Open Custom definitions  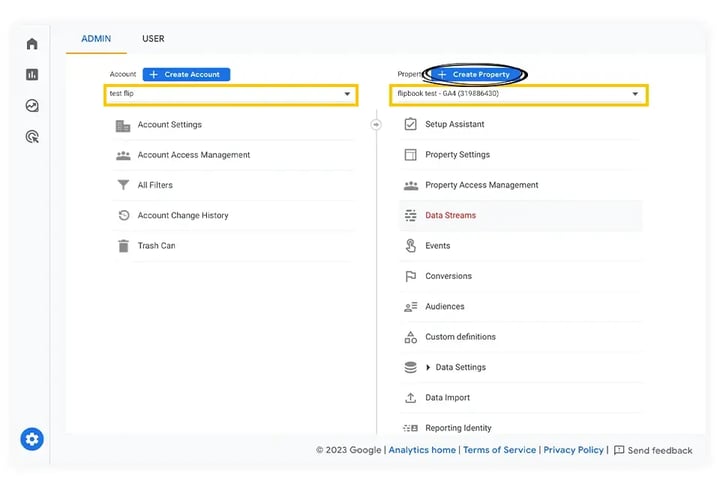(460, 337)
